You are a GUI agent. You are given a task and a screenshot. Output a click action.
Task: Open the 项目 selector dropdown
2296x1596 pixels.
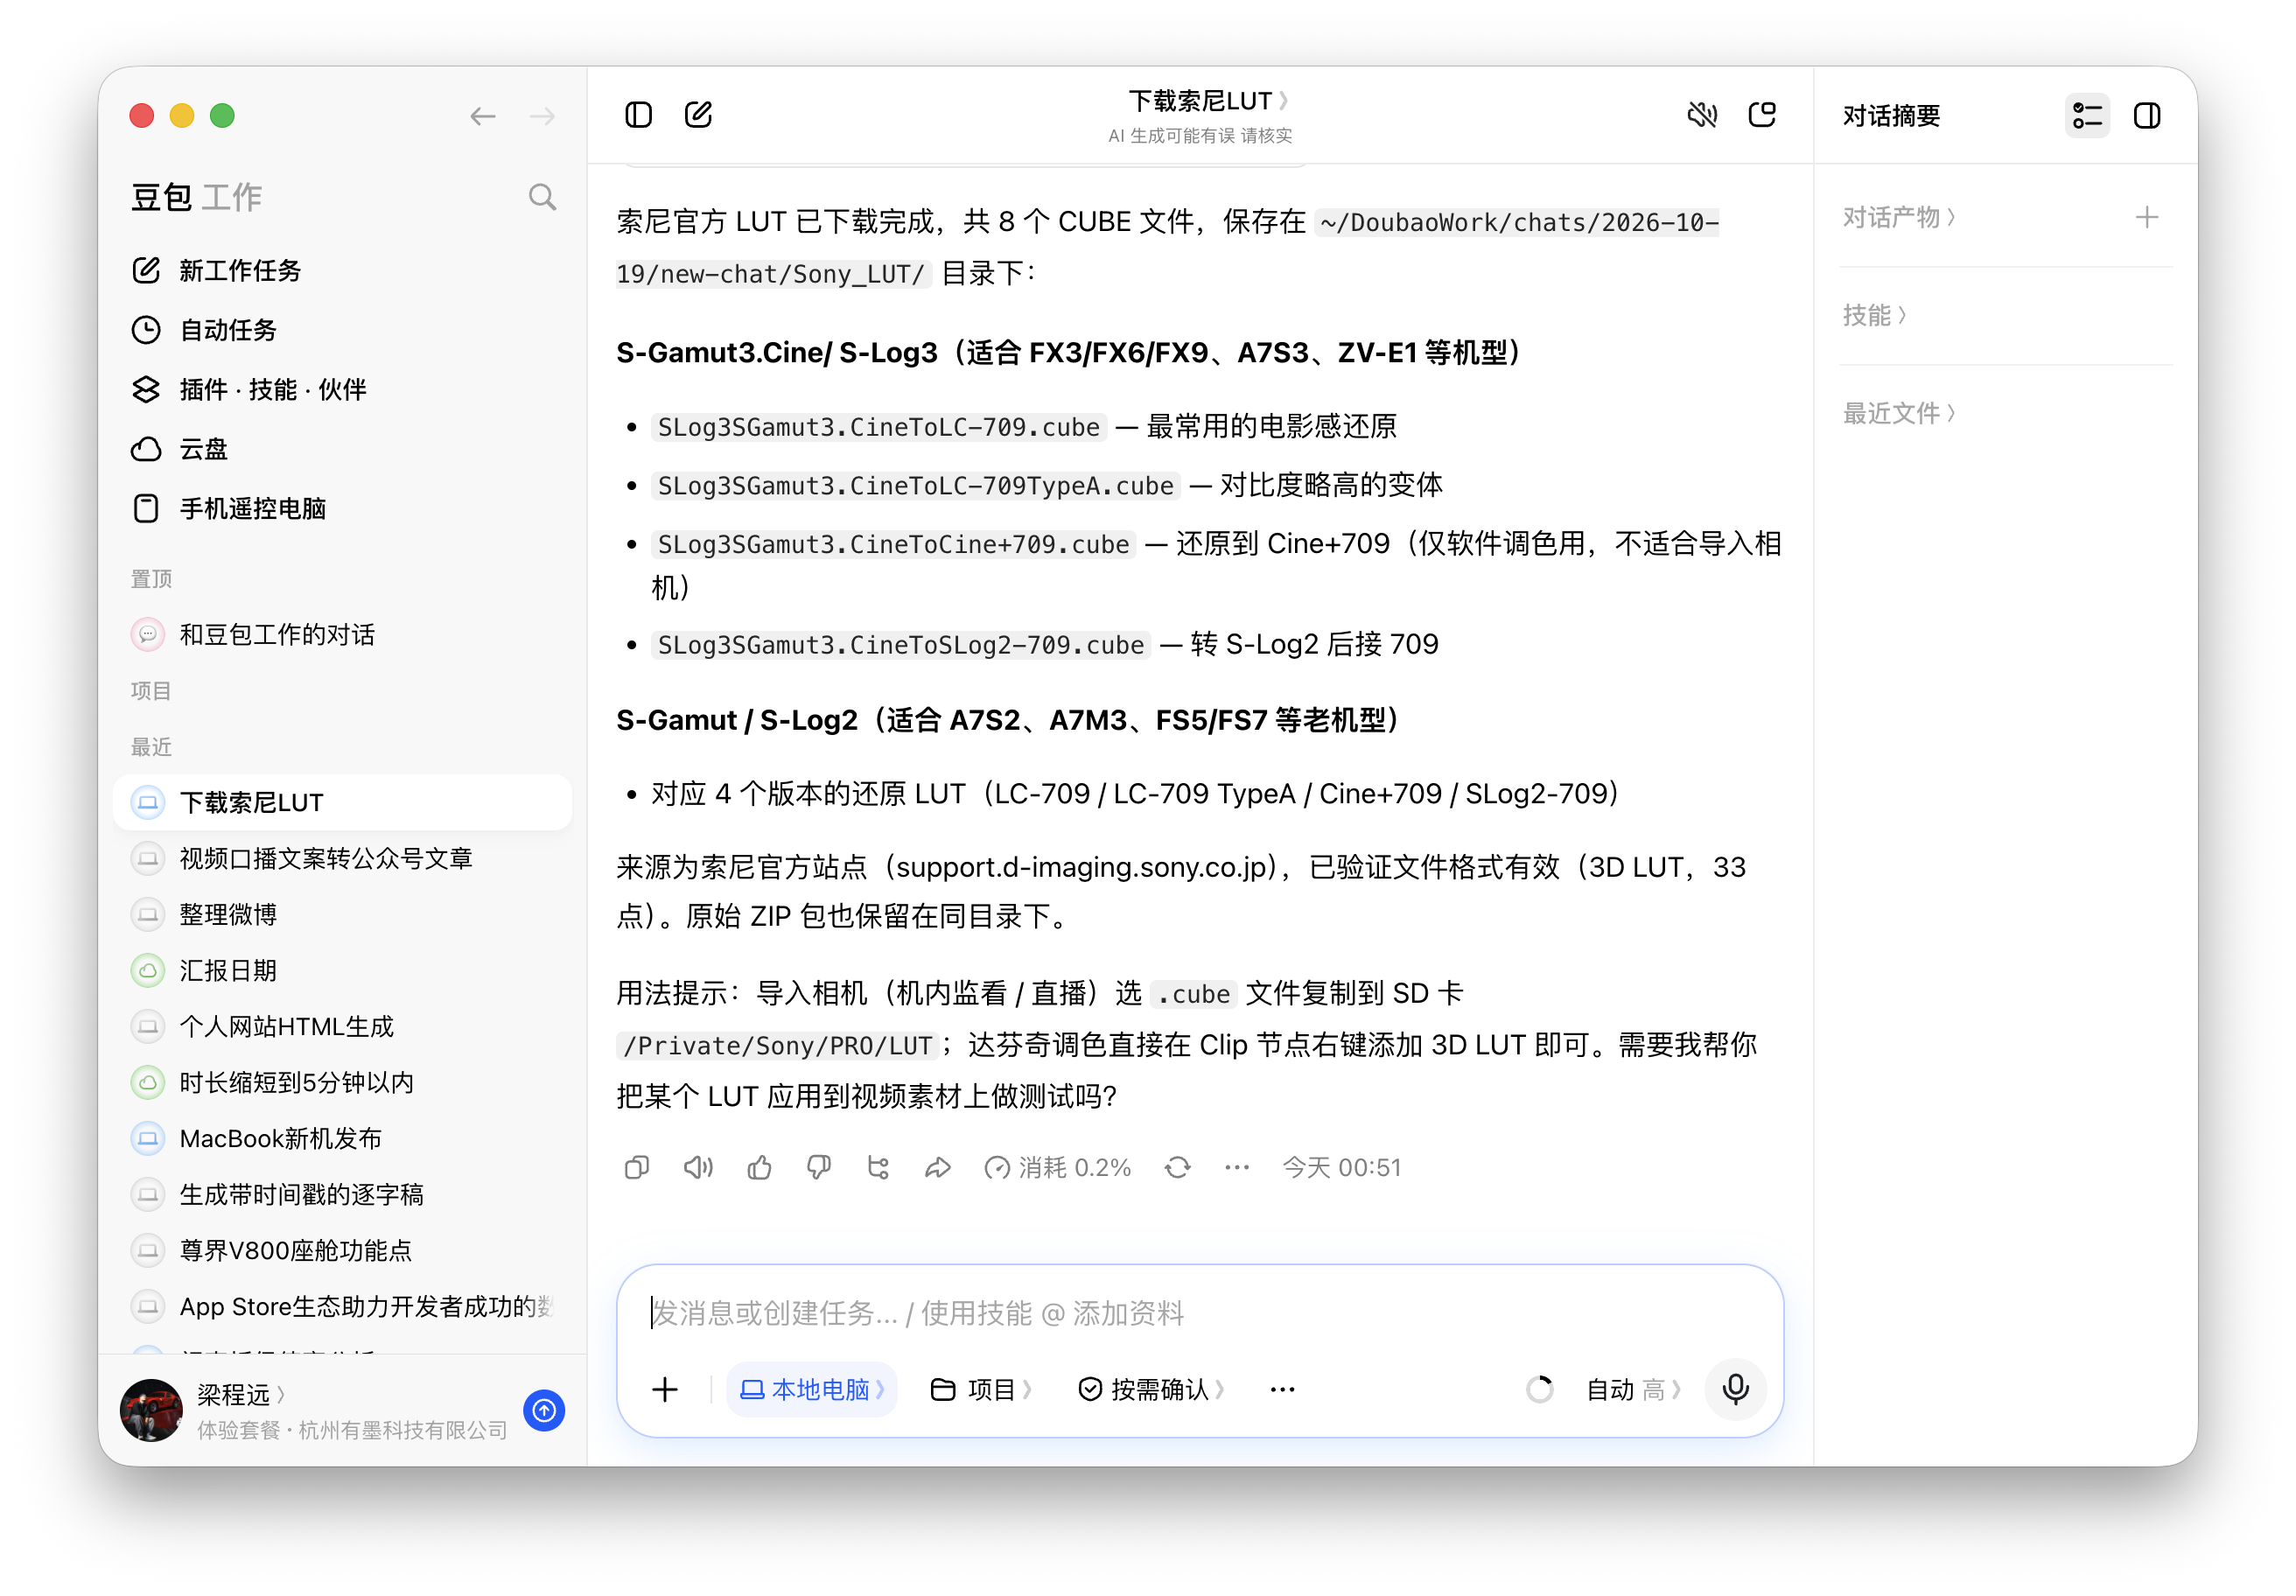click(x=980, y=1389)
